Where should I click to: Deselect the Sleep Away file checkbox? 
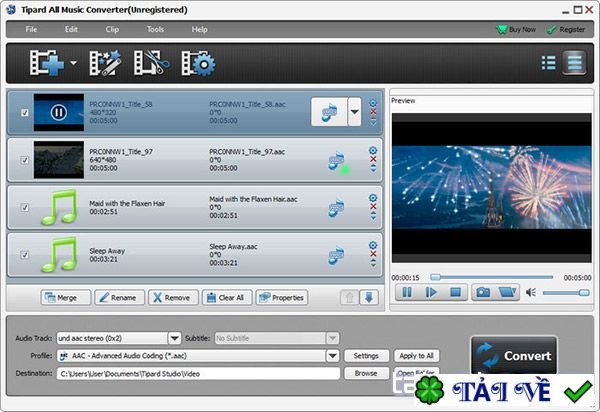(25, 254)
